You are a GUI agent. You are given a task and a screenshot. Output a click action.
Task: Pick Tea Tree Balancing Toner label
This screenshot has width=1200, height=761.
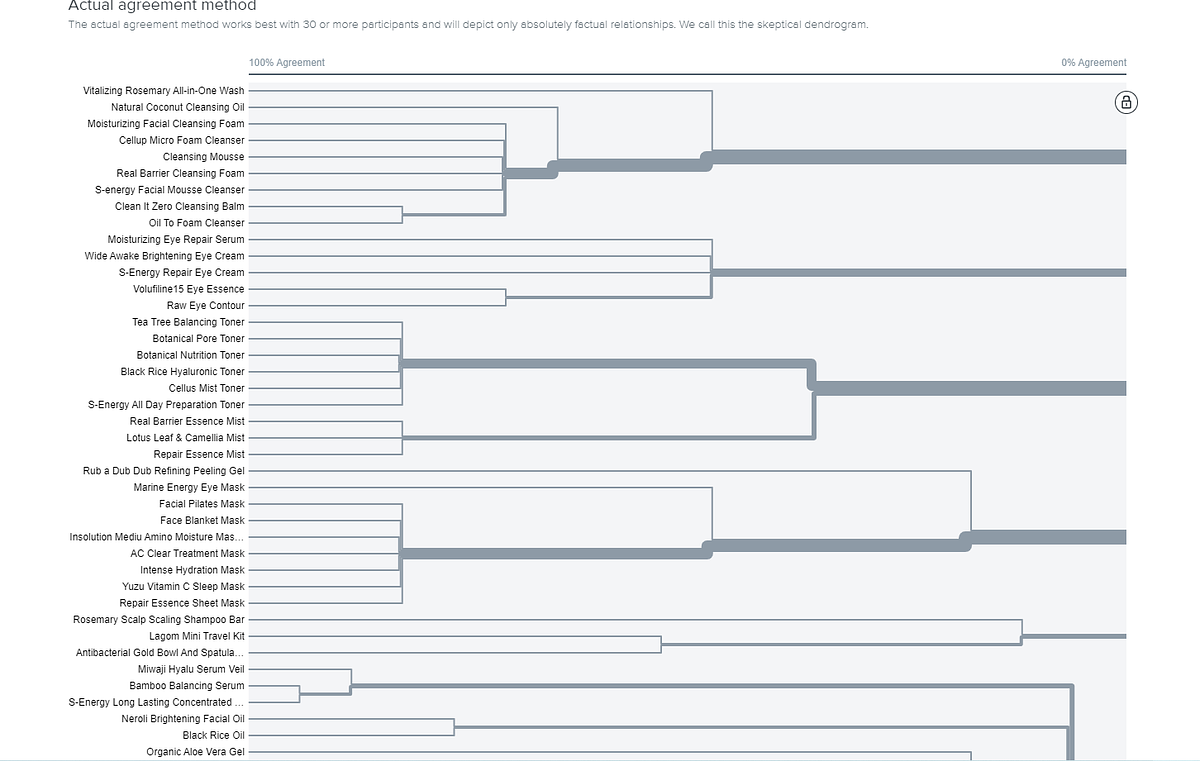pyautogui.click(x=188, y=322)
